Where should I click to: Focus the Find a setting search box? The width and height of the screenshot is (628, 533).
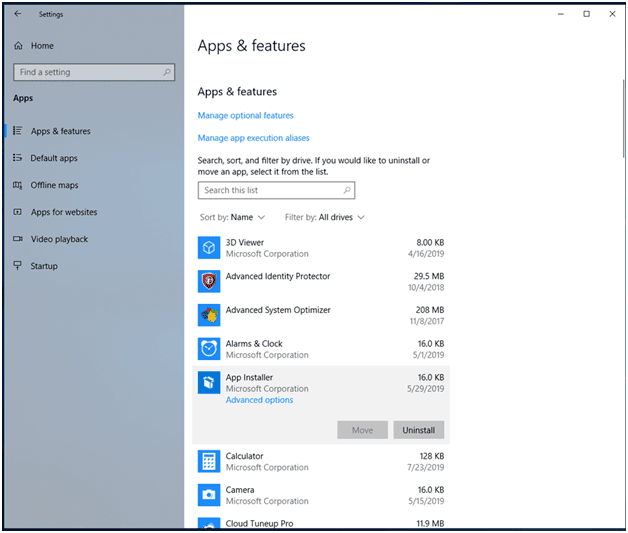click(94, 72)
